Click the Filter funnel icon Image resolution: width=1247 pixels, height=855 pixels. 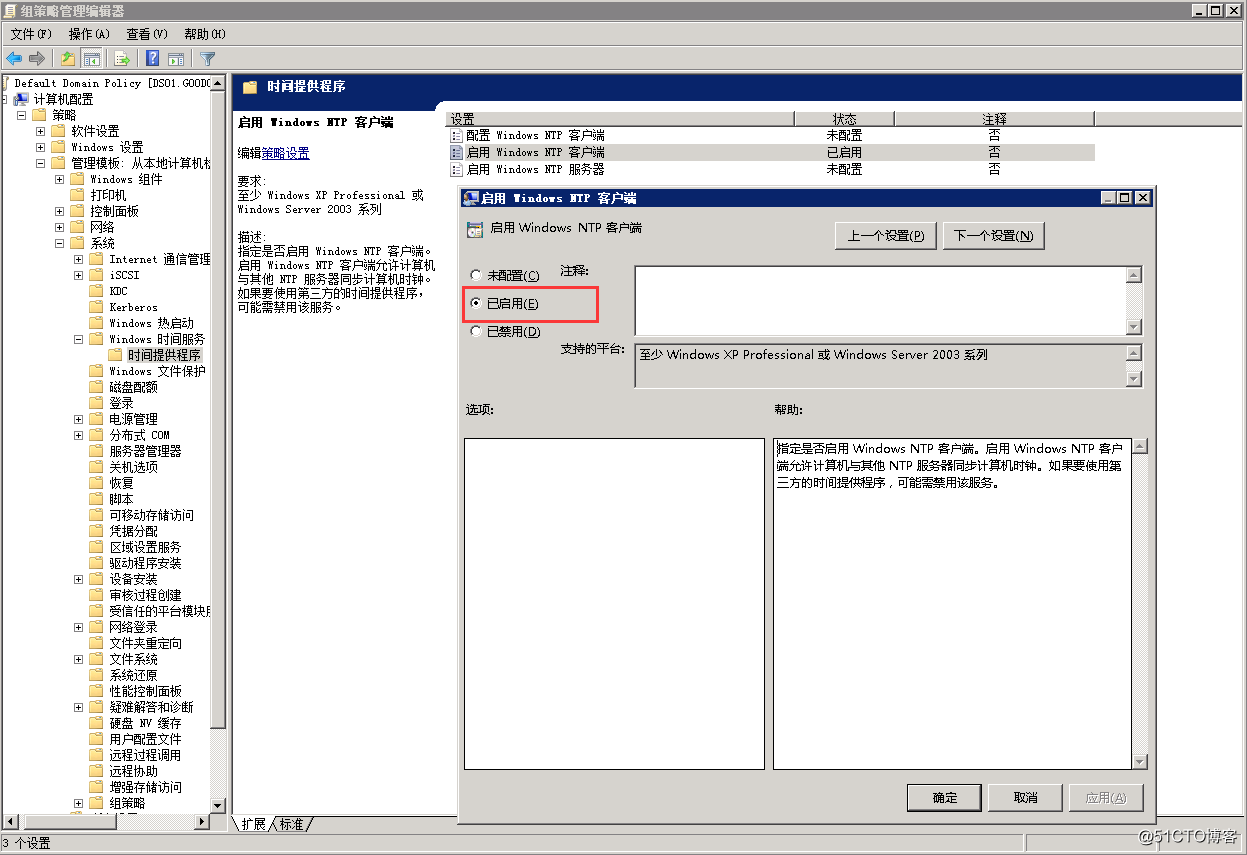pos(207,58)
